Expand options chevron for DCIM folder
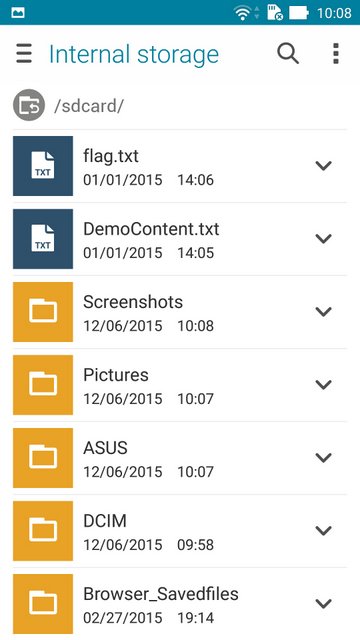Screen dimensions: 360x640 (x=323, y=531)
